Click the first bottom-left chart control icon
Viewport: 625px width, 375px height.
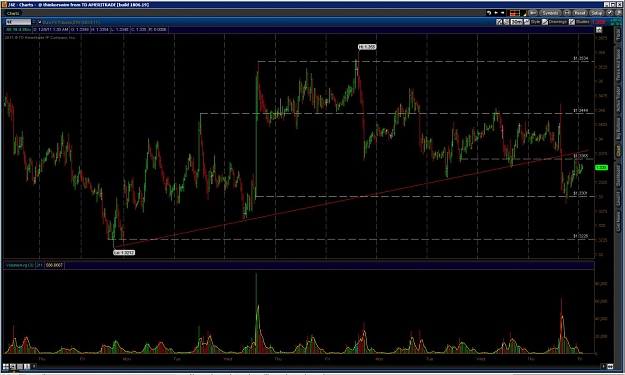(6, 366)
